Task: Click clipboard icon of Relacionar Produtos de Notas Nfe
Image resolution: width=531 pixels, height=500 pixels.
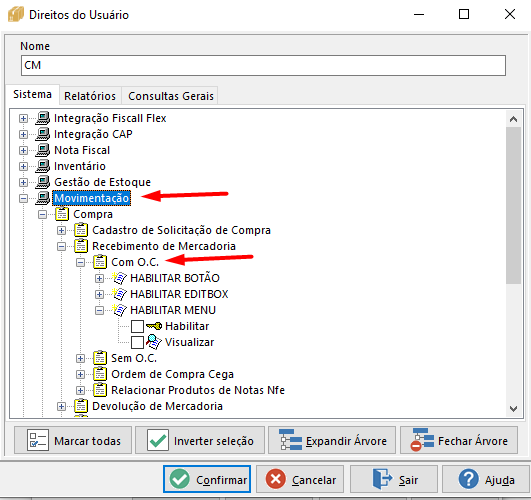Action: (x=100, y=390)
